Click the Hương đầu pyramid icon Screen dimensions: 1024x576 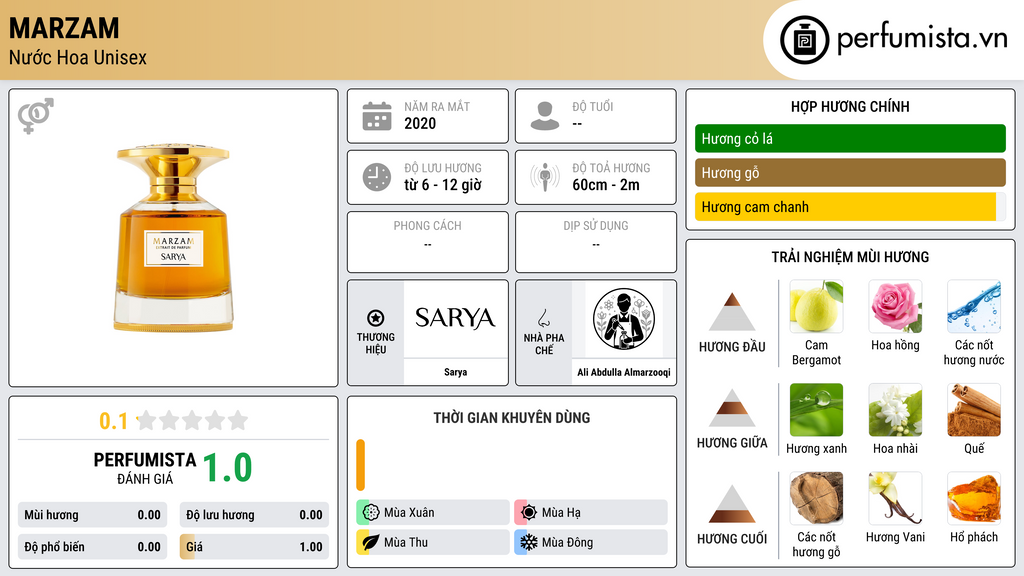coord(732,312)
